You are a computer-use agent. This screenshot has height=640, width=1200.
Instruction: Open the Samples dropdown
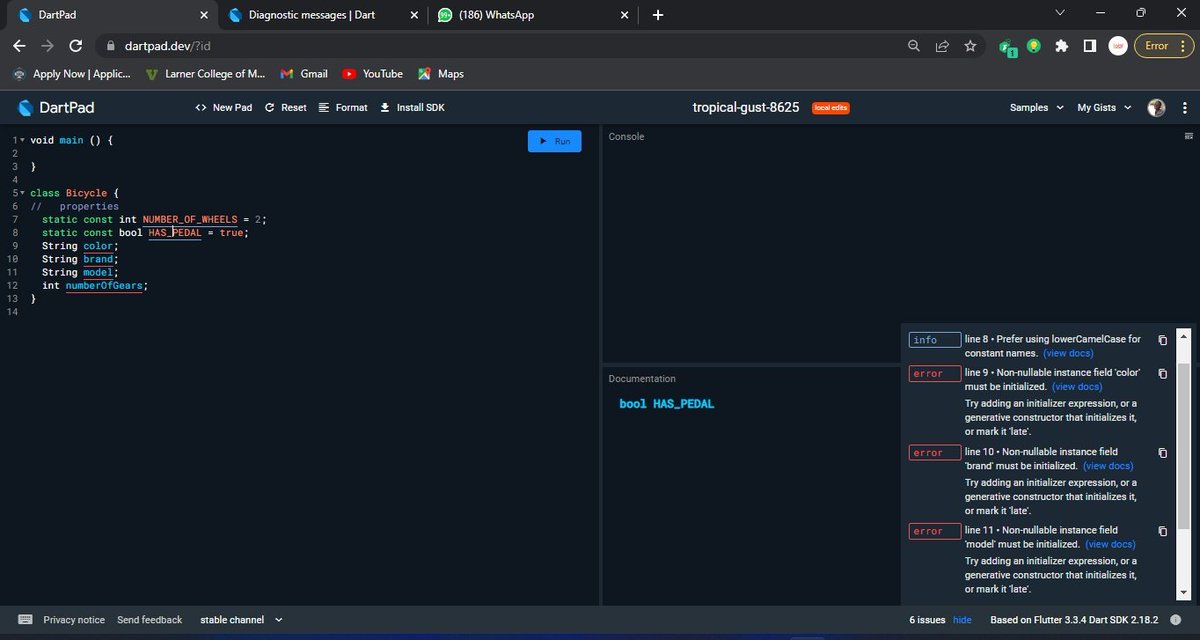click(1036, 107)
